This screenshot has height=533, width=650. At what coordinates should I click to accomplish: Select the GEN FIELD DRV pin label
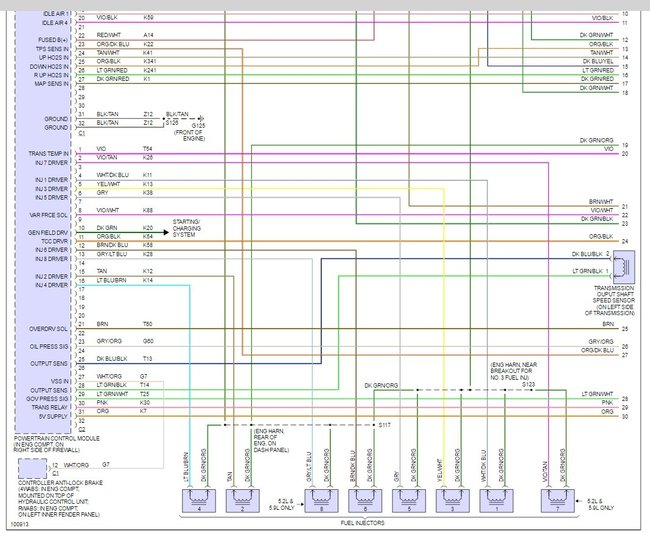pyautogui.click(x=48, y=233)
